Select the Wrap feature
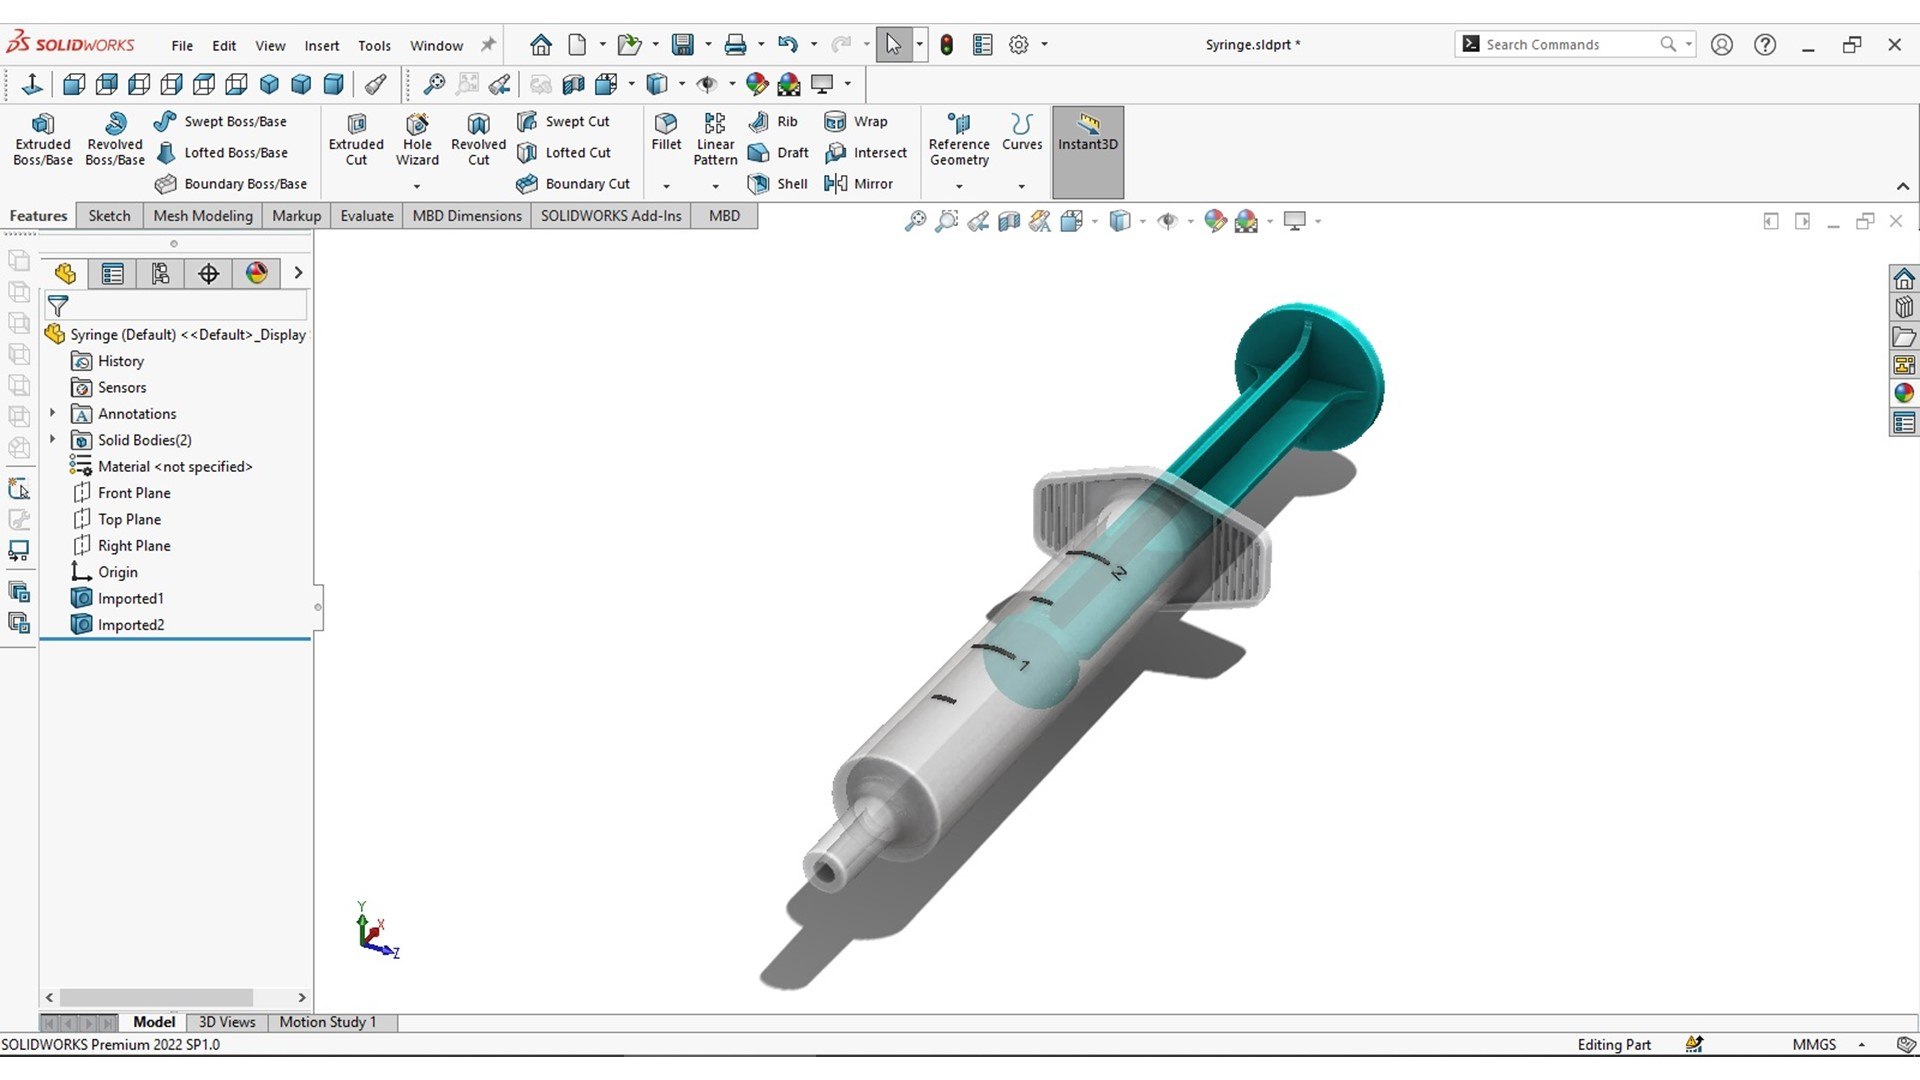The width and height of the screenshot is (1920, 1080). [x=856, y=122]
